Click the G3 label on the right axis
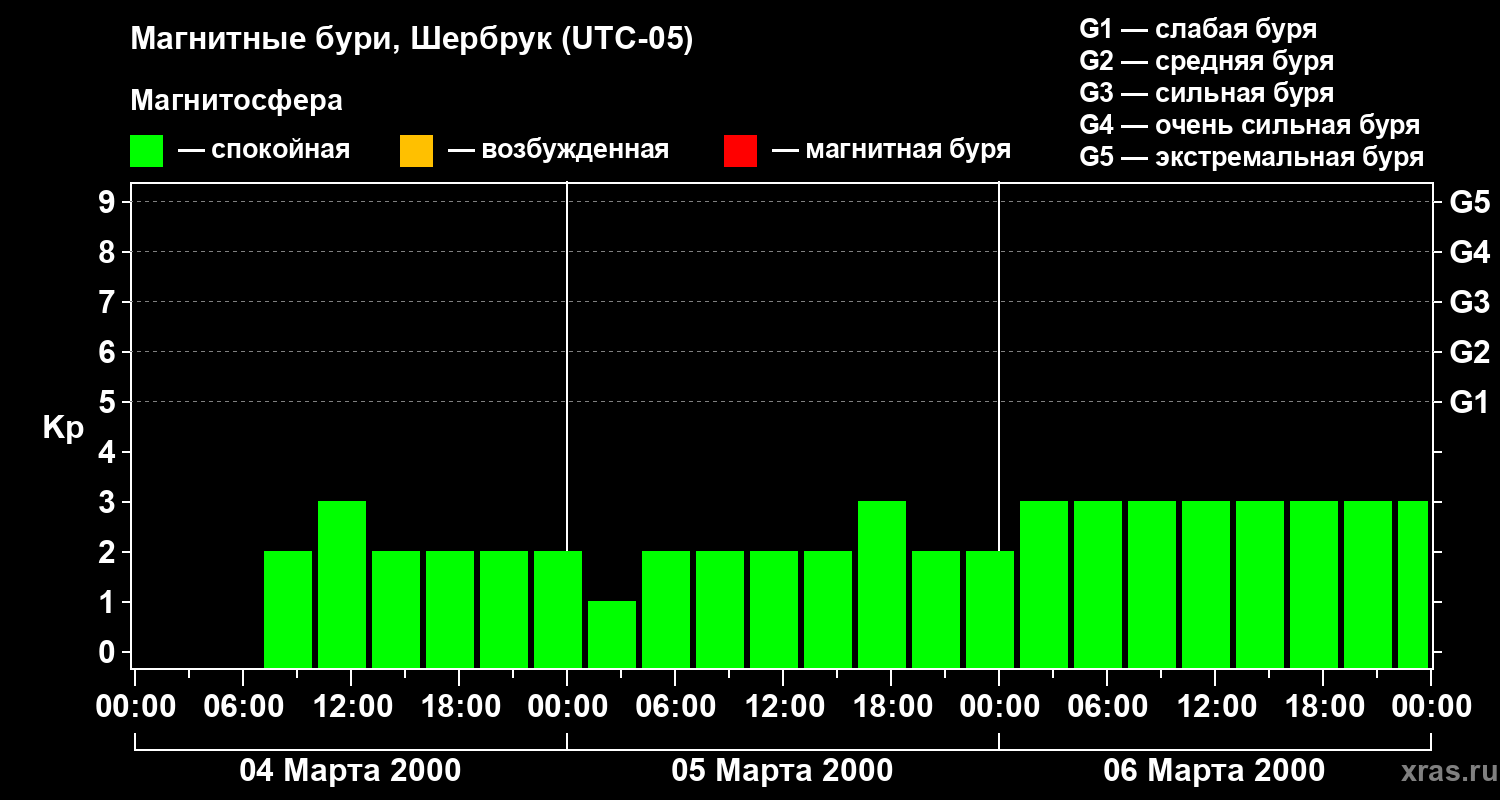Viewport: 1500px width, 800px height. pyautogui.click(x=1470, y=302)
